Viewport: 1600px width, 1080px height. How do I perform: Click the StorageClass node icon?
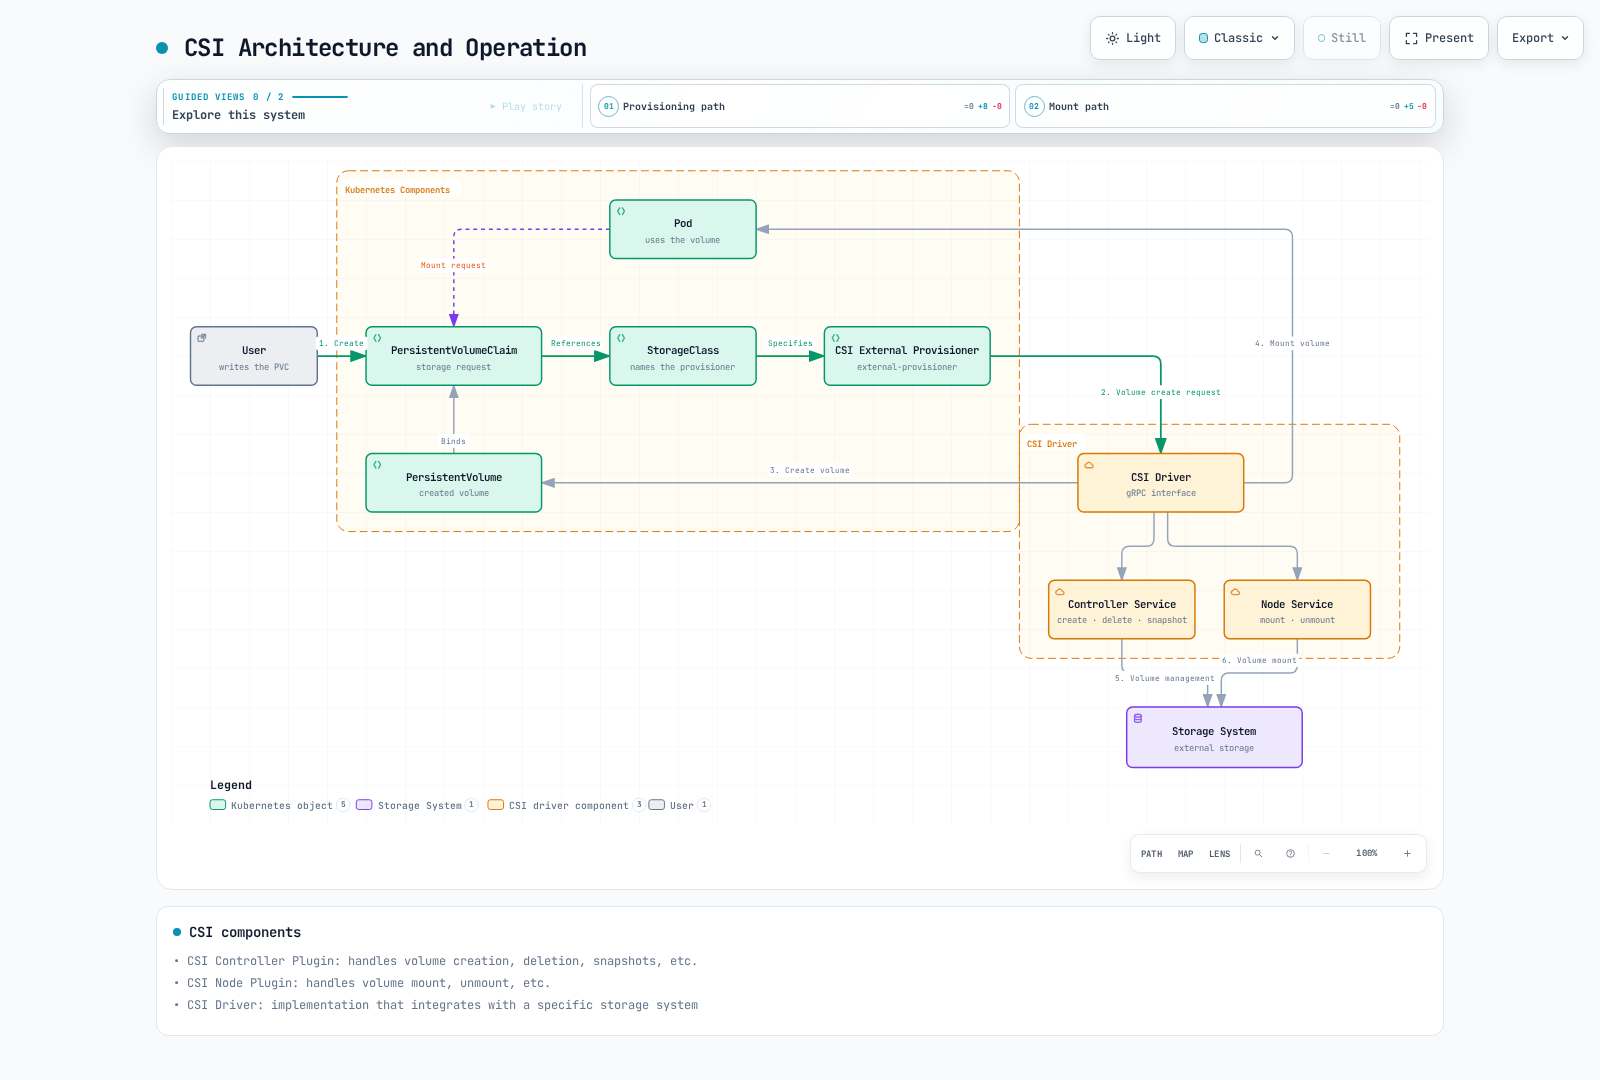(x=621, y=338)
